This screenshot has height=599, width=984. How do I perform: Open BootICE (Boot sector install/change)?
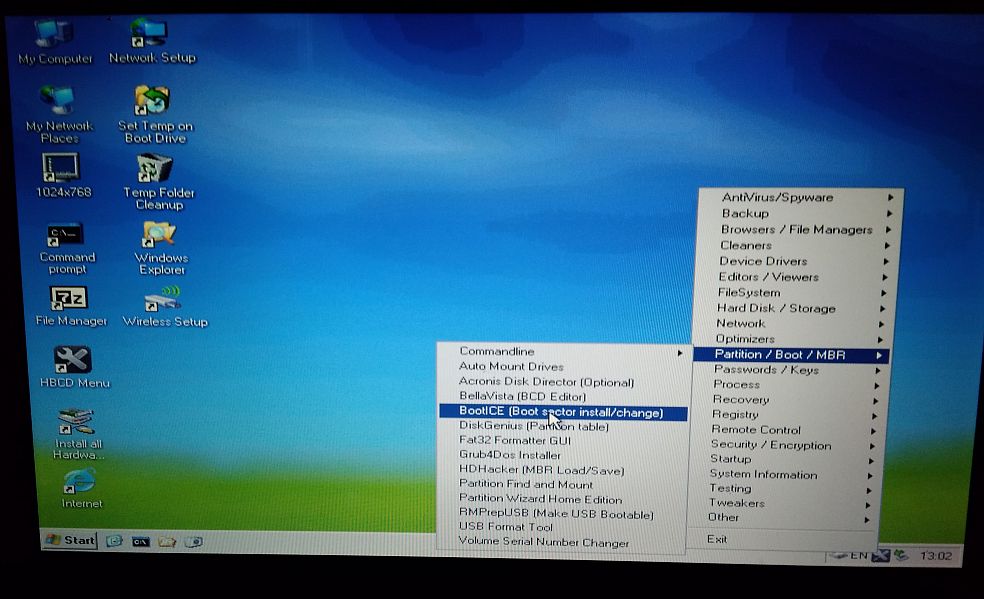563,412
